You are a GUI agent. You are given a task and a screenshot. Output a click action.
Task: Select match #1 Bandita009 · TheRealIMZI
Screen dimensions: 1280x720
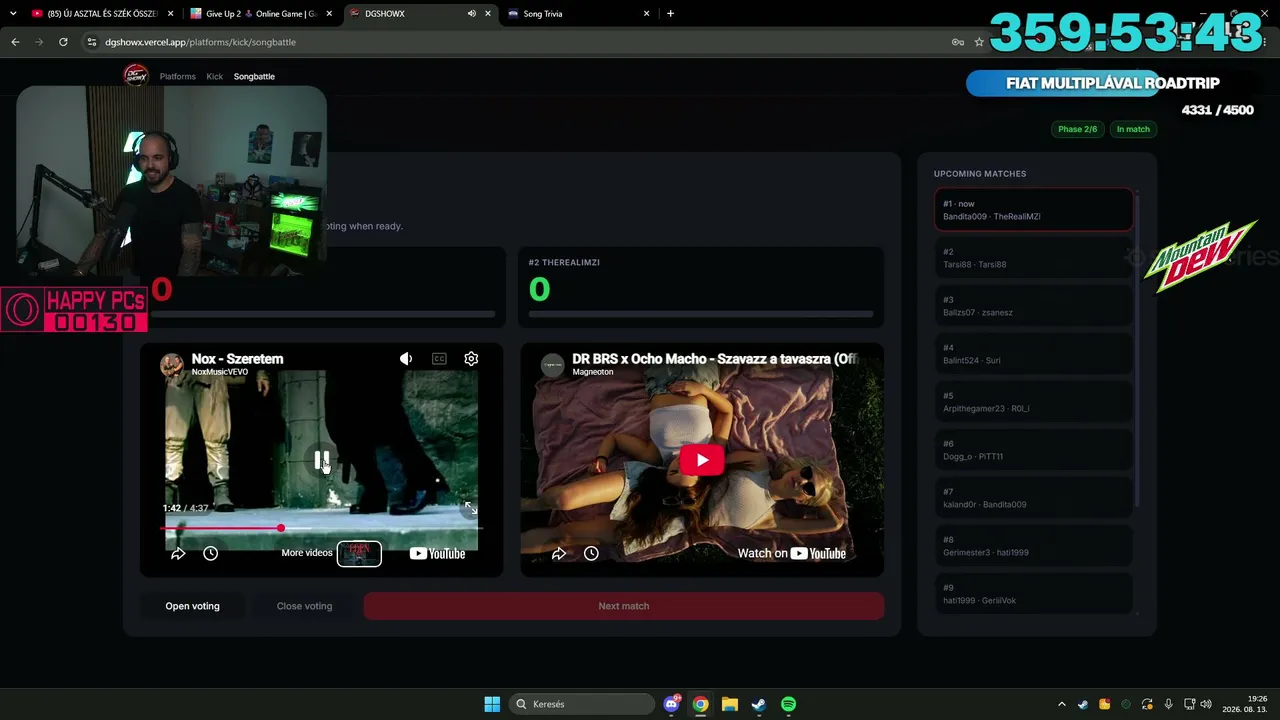pos(1033,210)
